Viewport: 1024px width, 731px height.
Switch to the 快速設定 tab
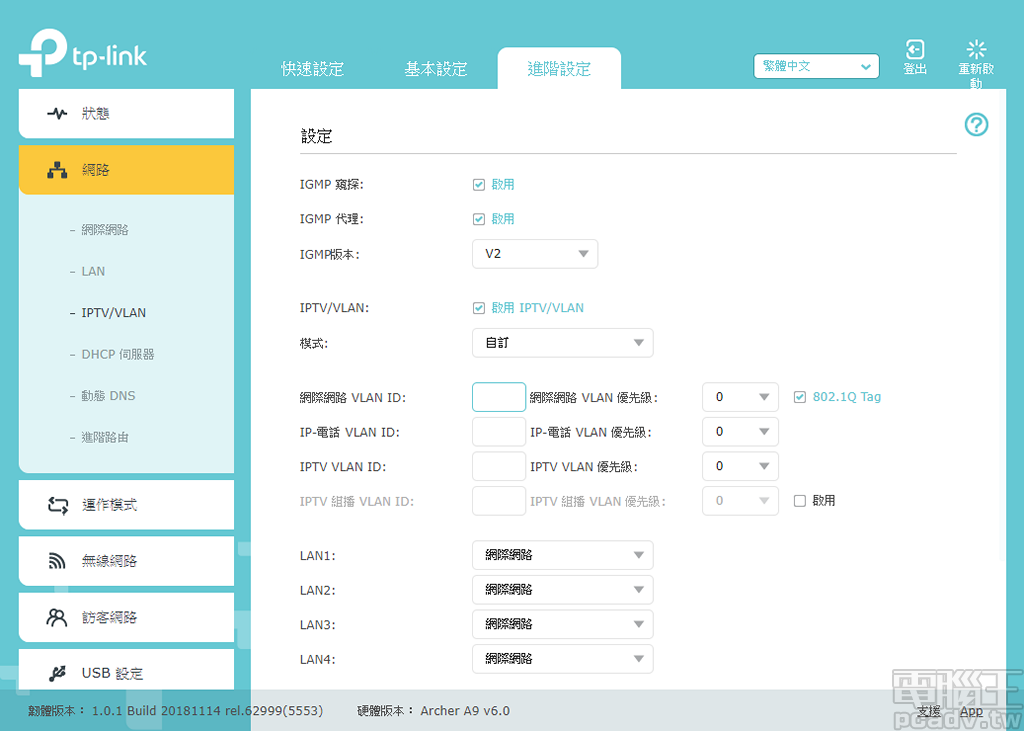pos(313,68)
